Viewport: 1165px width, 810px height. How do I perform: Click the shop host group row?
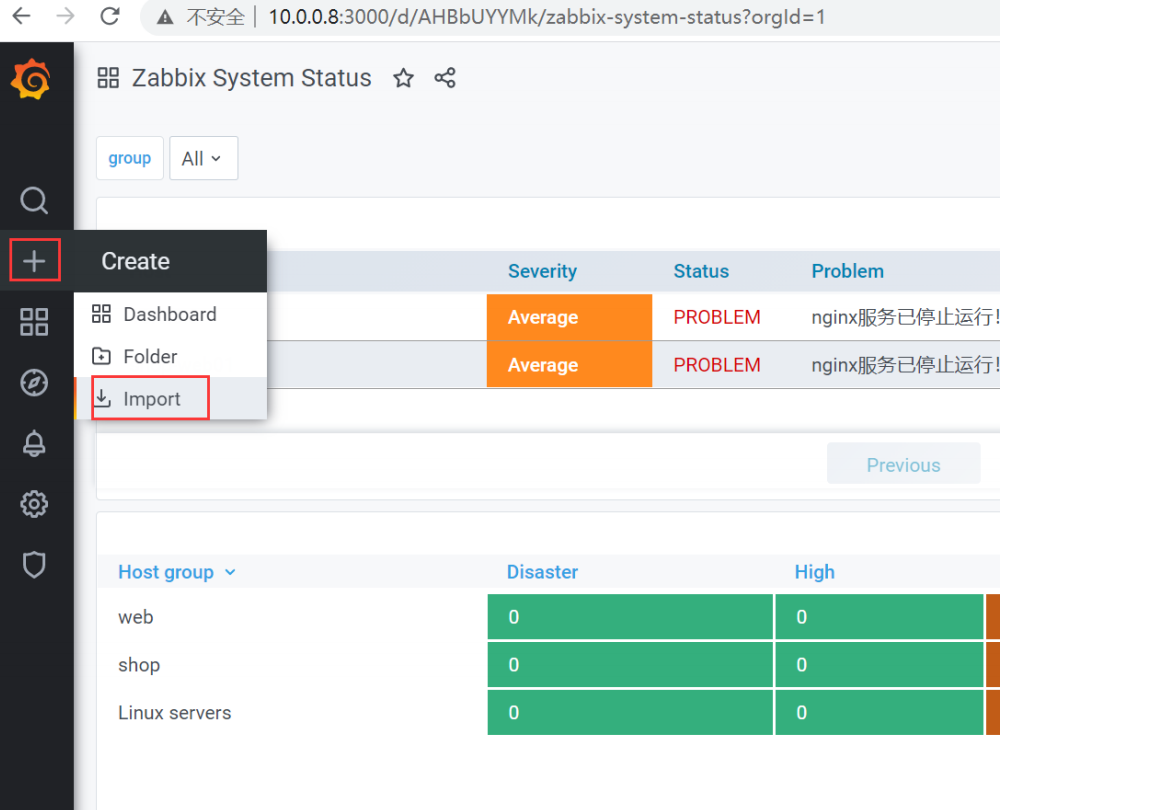[139, 665]
